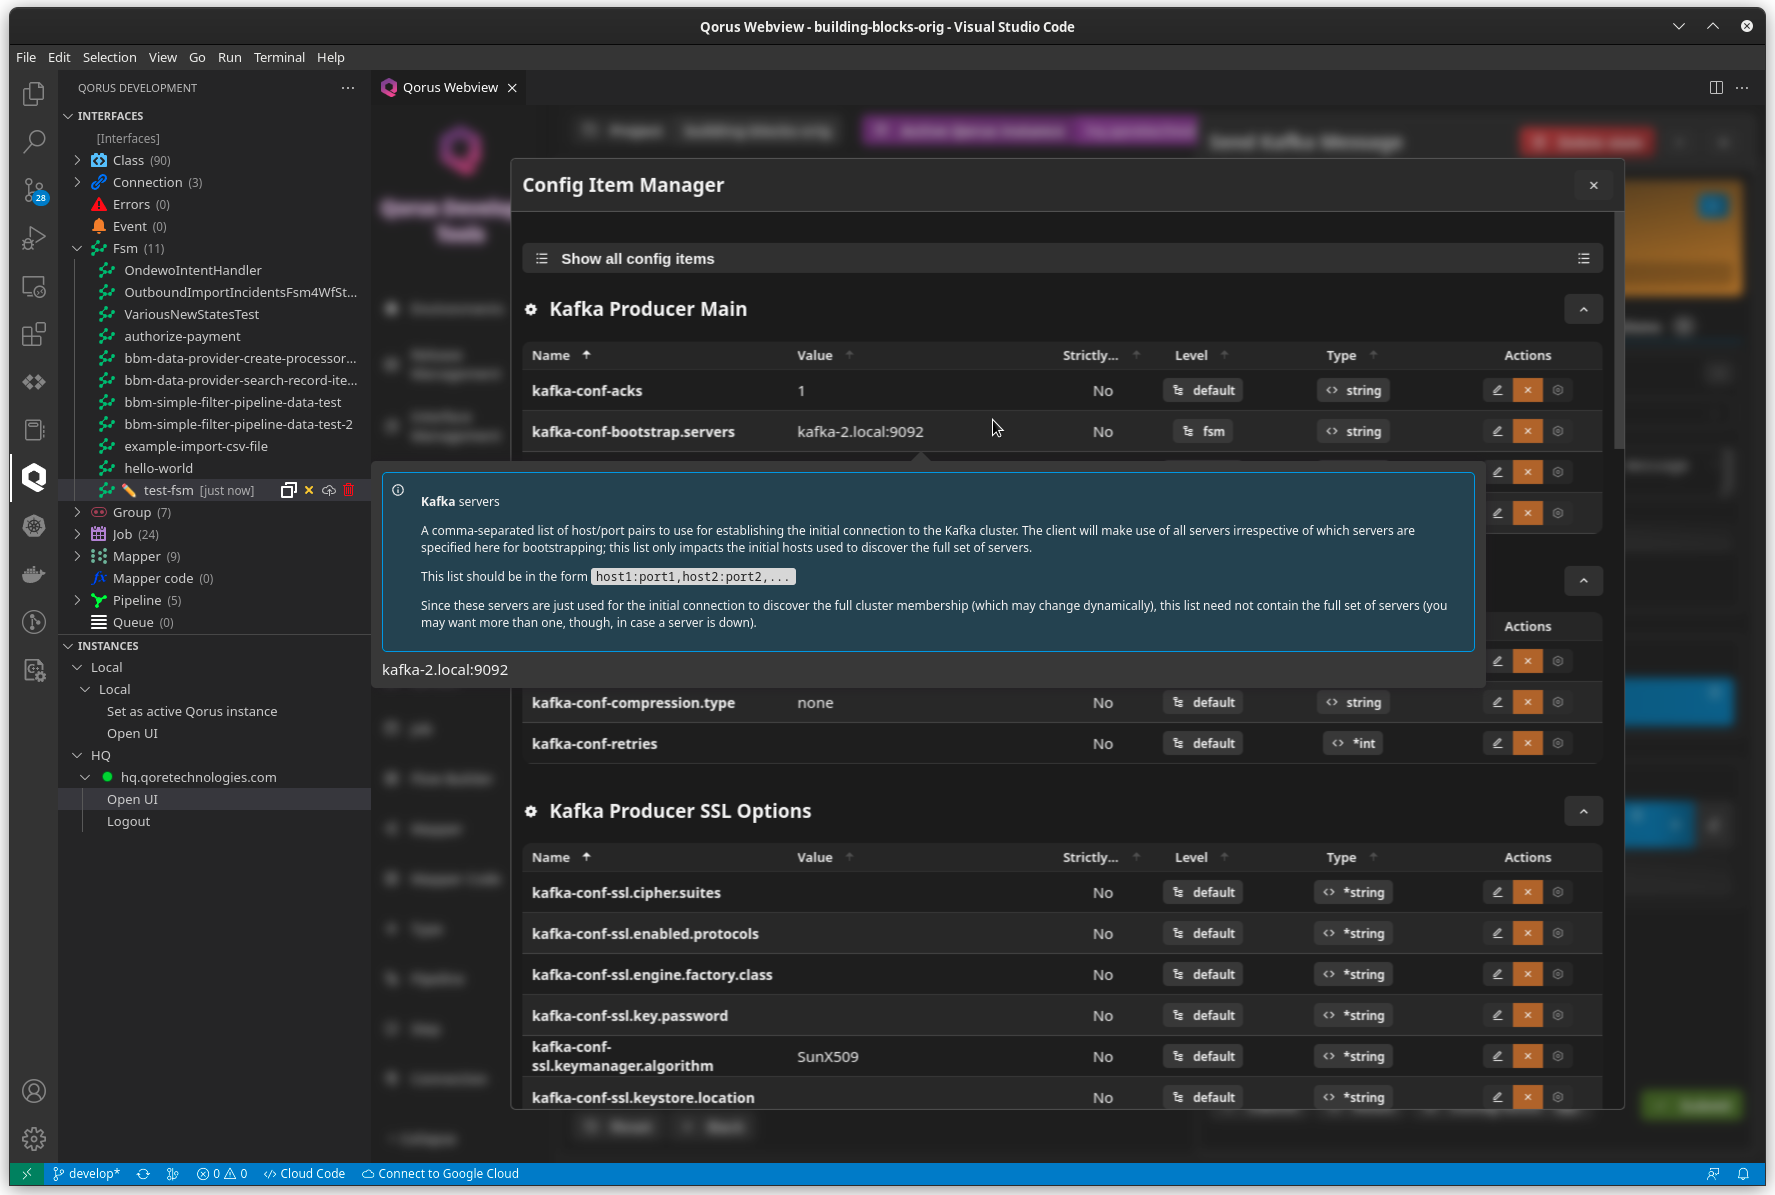Edit kafka-conf-ssl.key.password item

tap(1497, 1016)
